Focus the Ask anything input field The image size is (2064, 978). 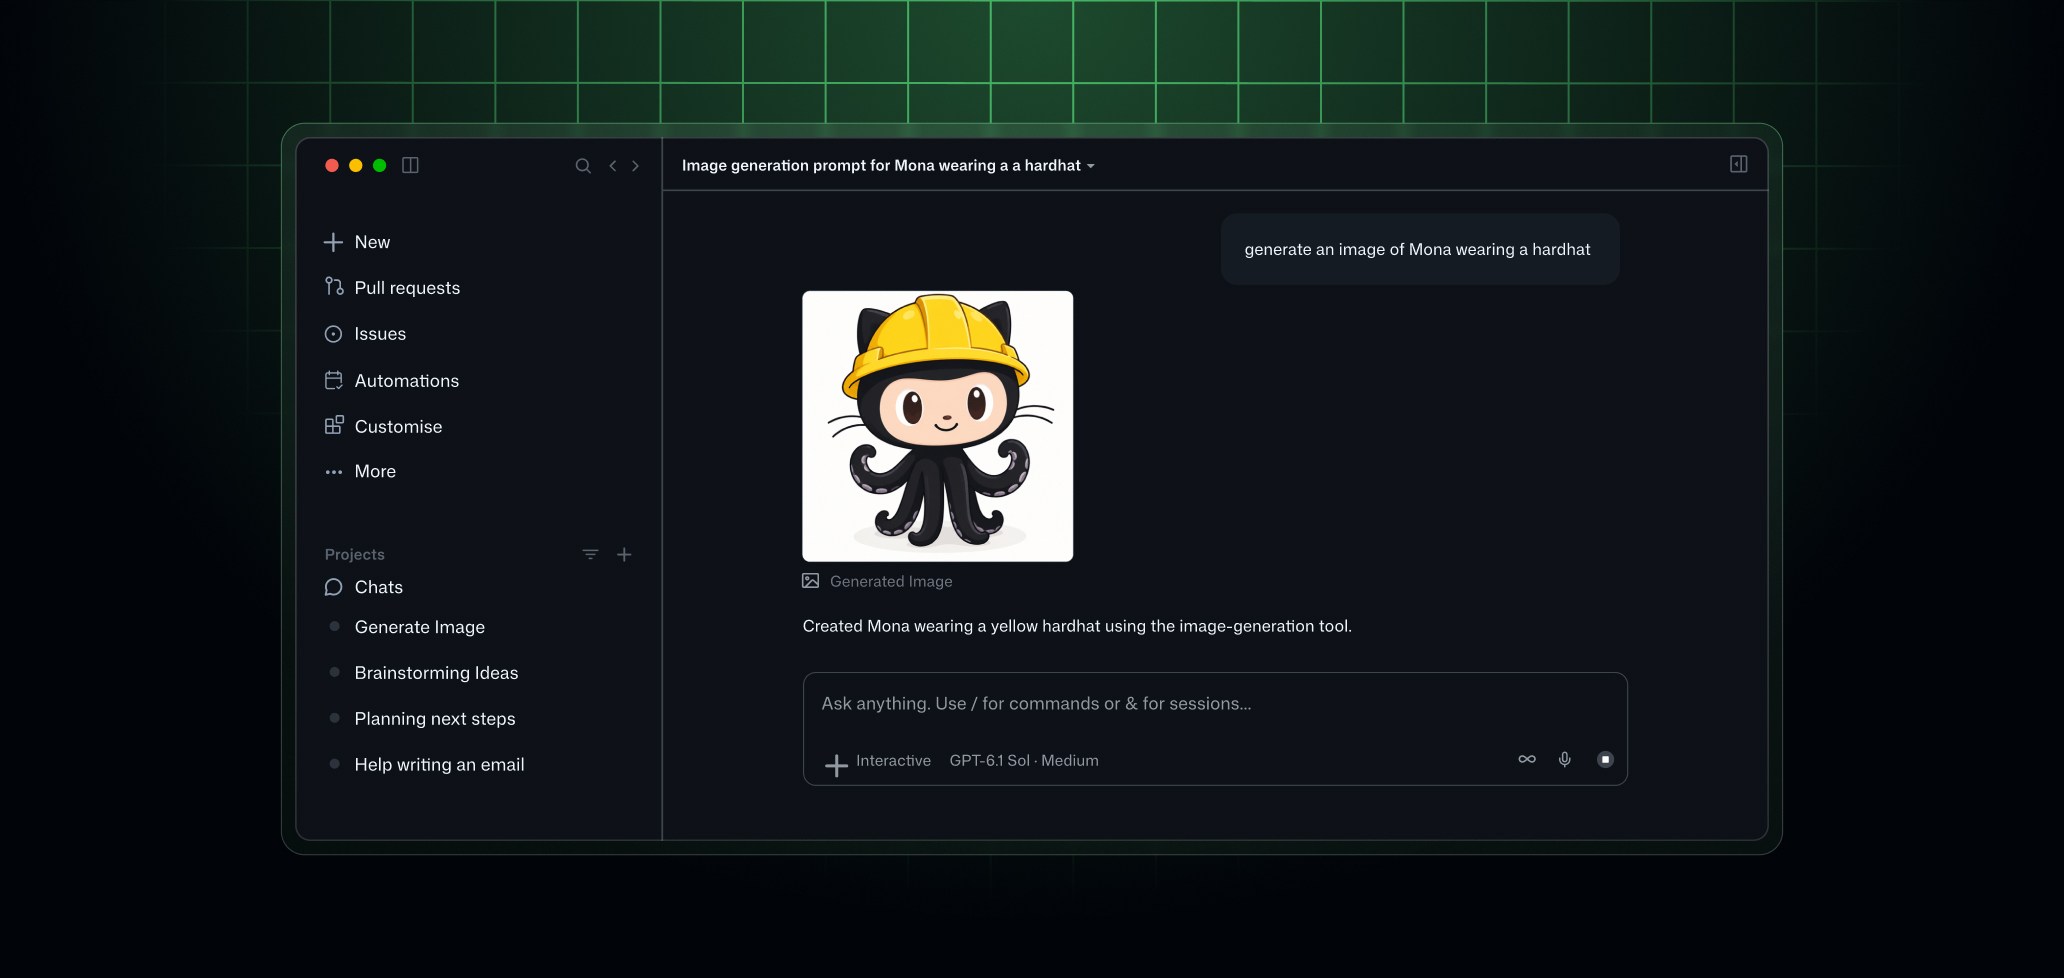[1215, 704]
